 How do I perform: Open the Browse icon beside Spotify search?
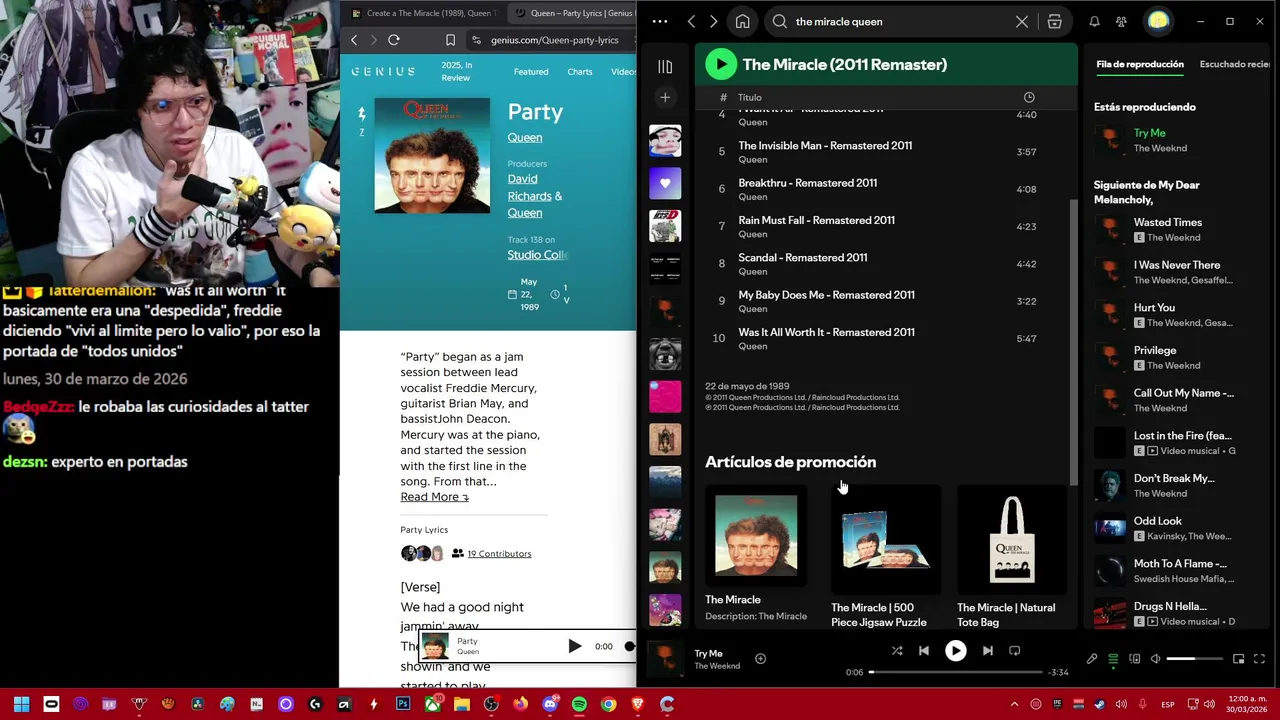(1055, 21)
